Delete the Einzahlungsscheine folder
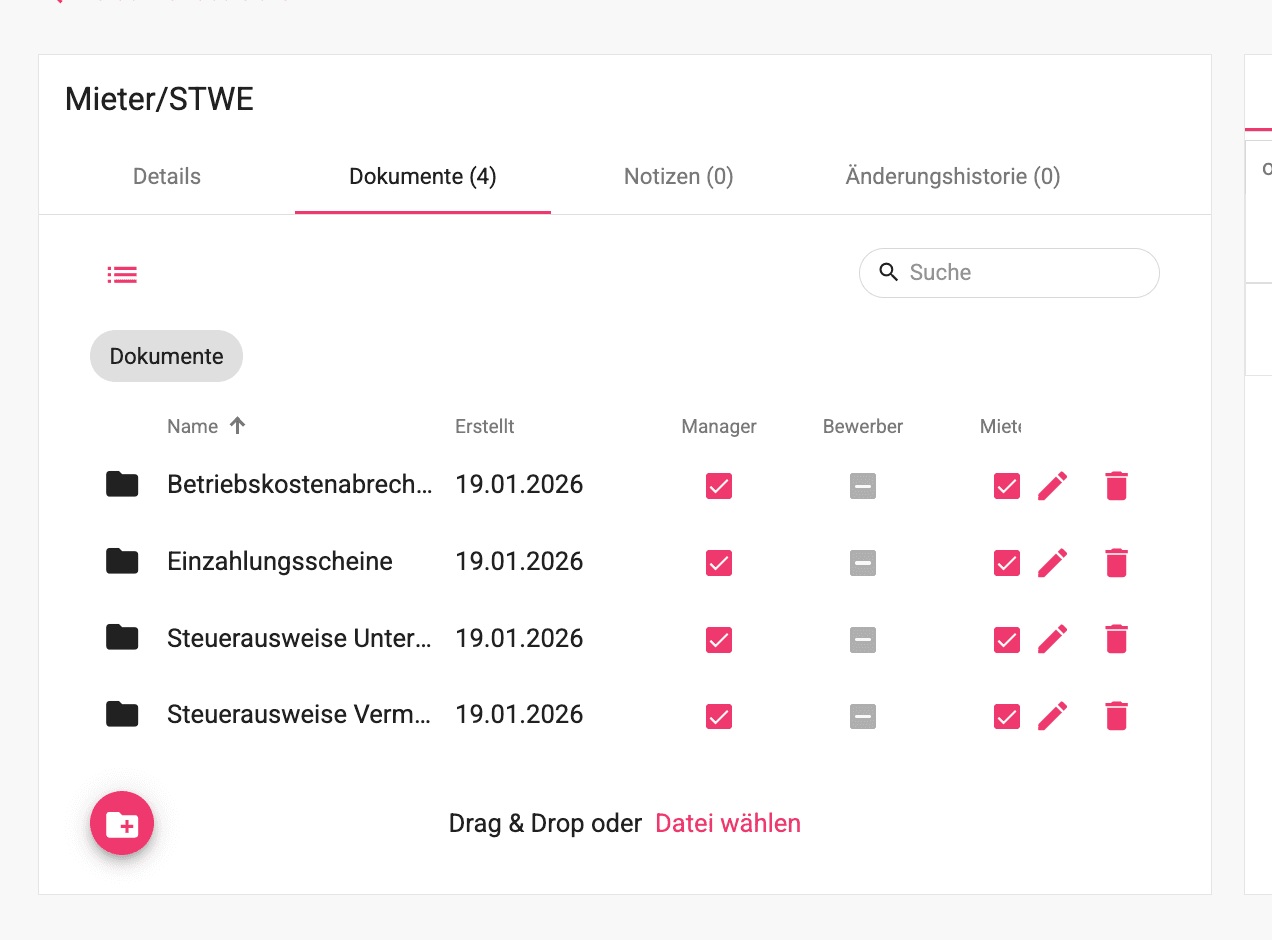 tap(1116, 563)
